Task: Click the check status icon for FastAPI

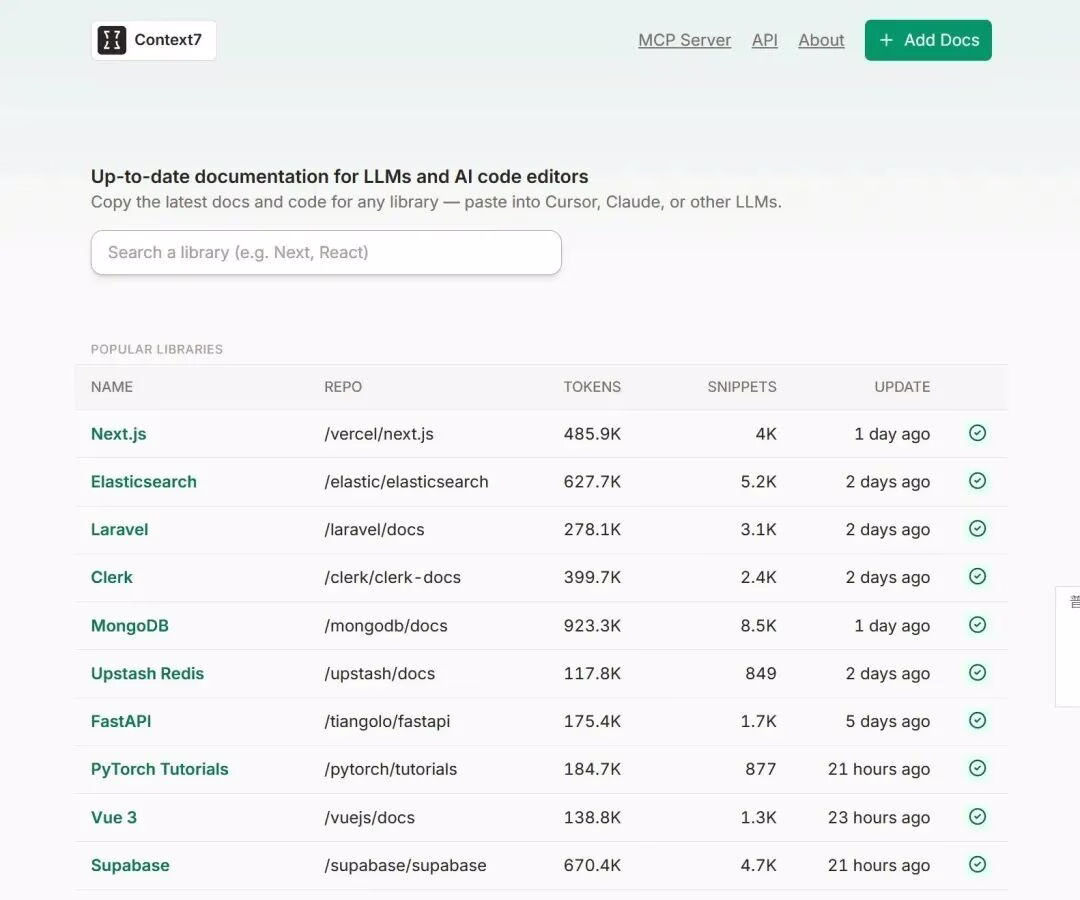Action: click(x=977, y=721)
